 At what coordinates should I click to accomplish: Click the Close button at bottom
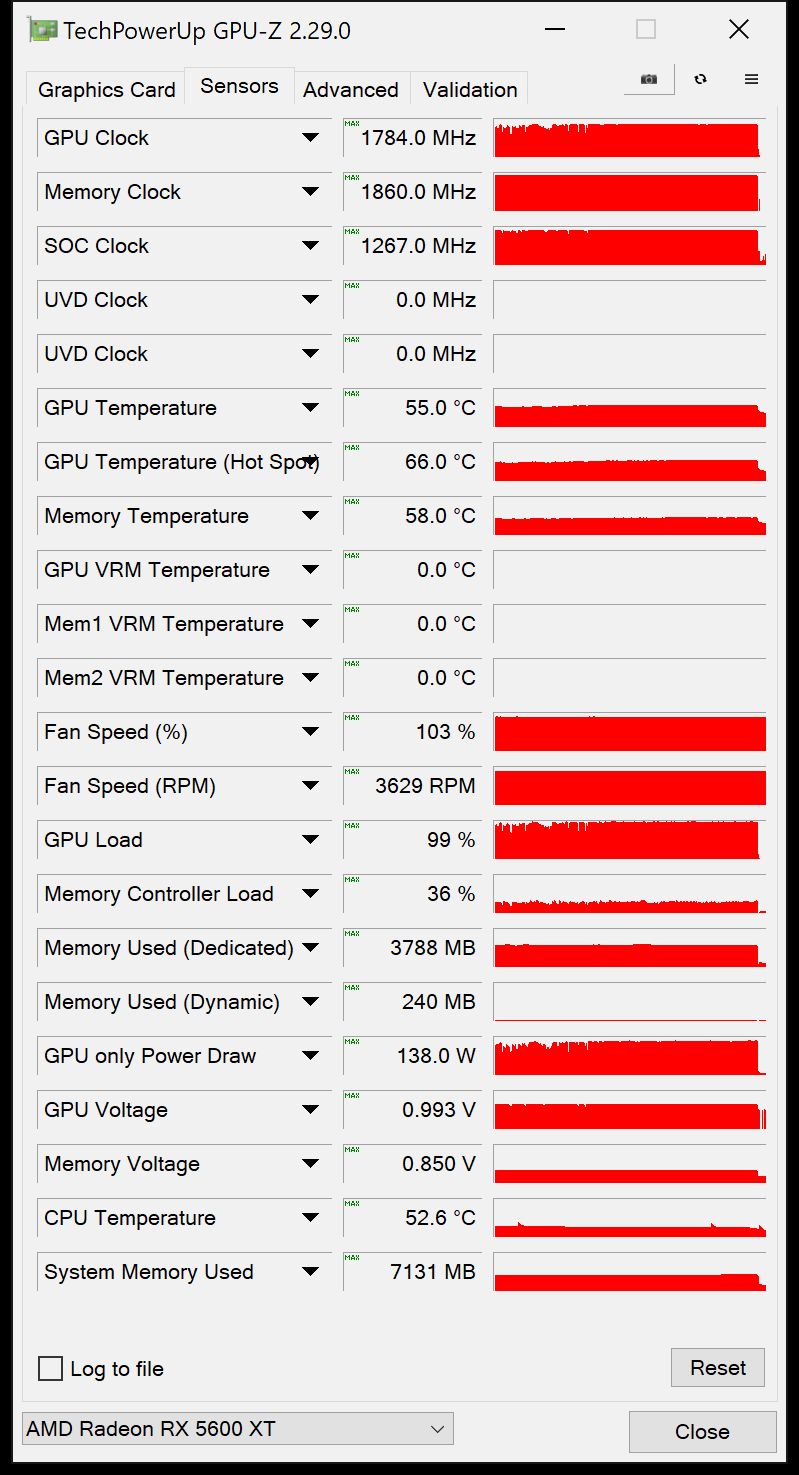703,1431
